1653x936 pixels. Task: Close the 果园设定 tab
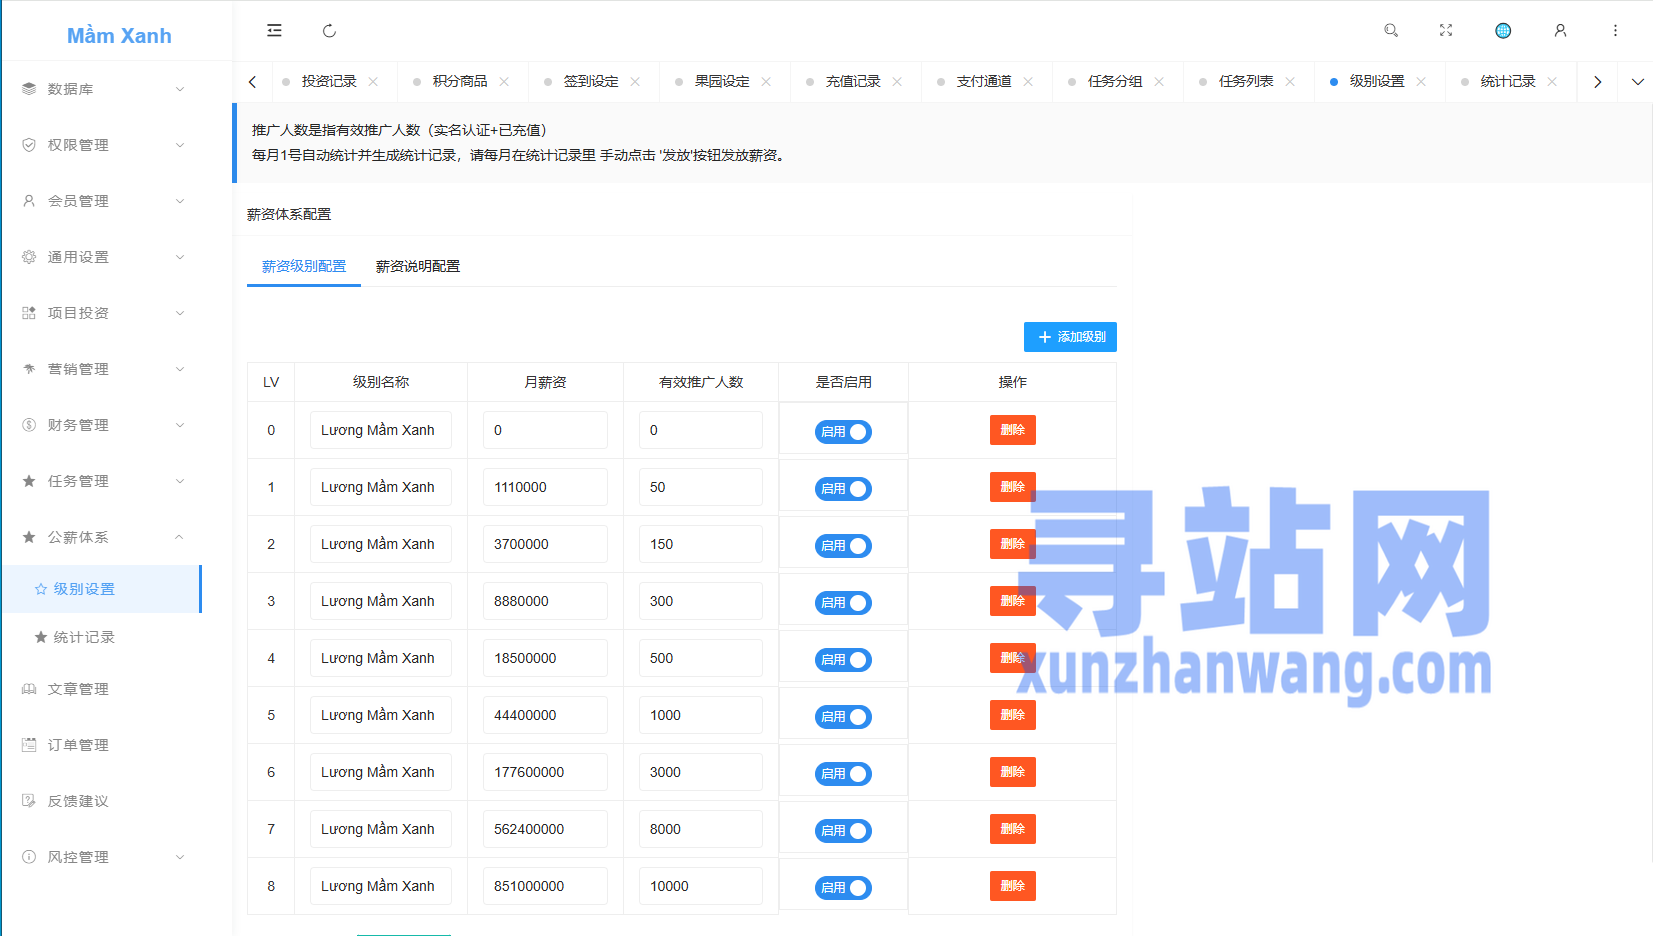766,82
